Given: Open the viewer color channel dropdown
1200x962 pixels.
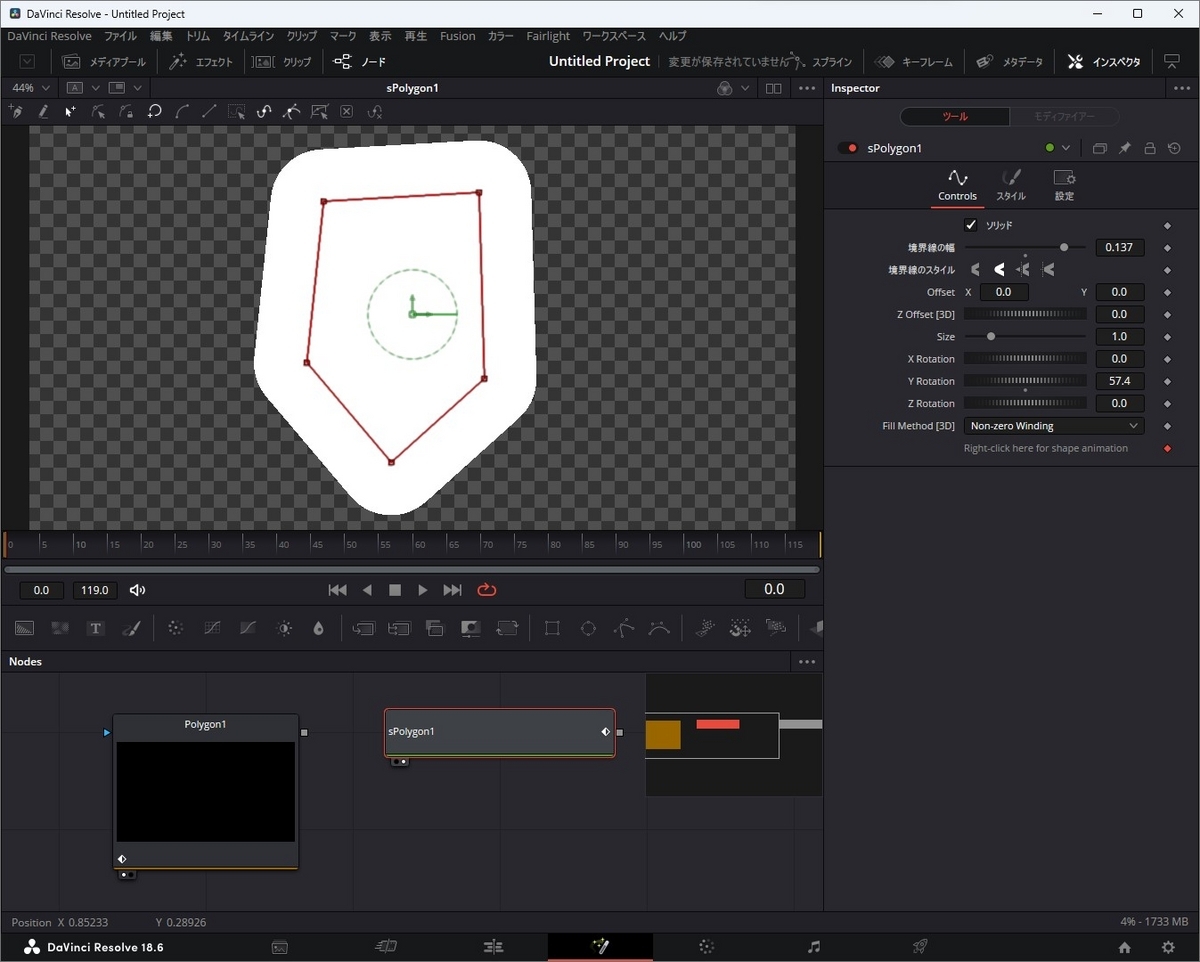Looking at the screenshot, I should coord(734,88).
